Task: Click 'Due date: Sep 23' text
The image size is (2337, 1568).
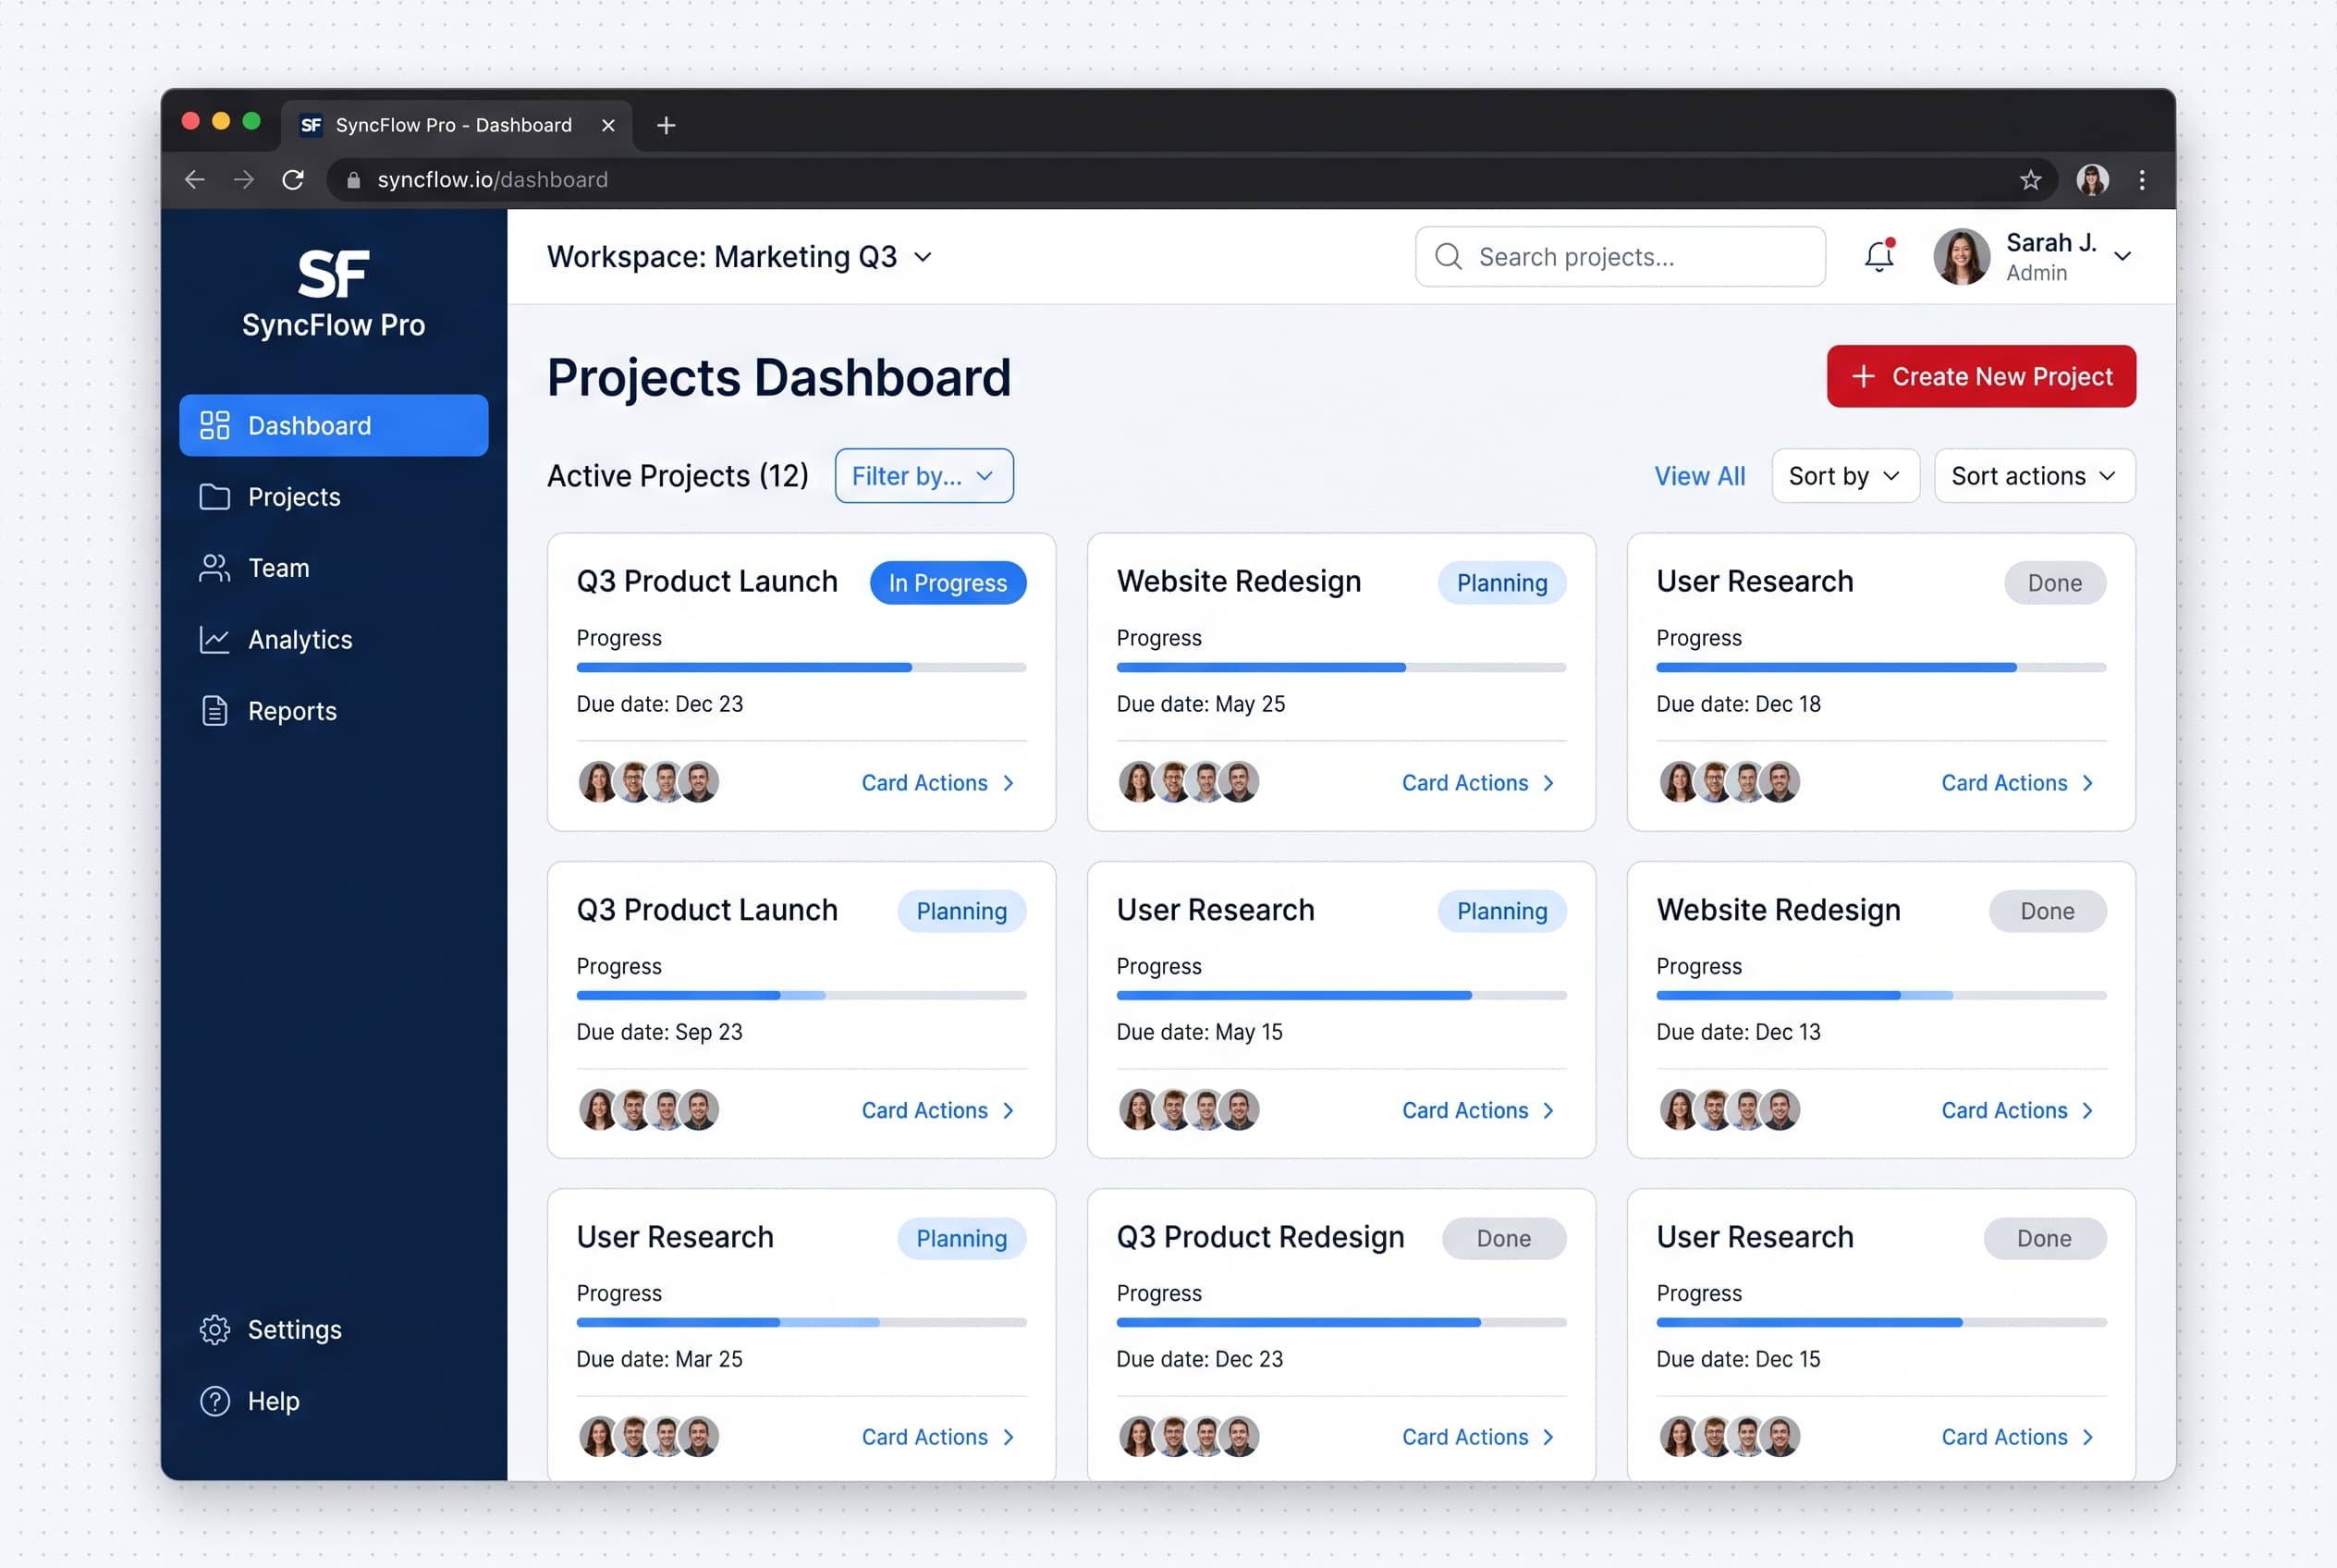Action: [659, 1032]
